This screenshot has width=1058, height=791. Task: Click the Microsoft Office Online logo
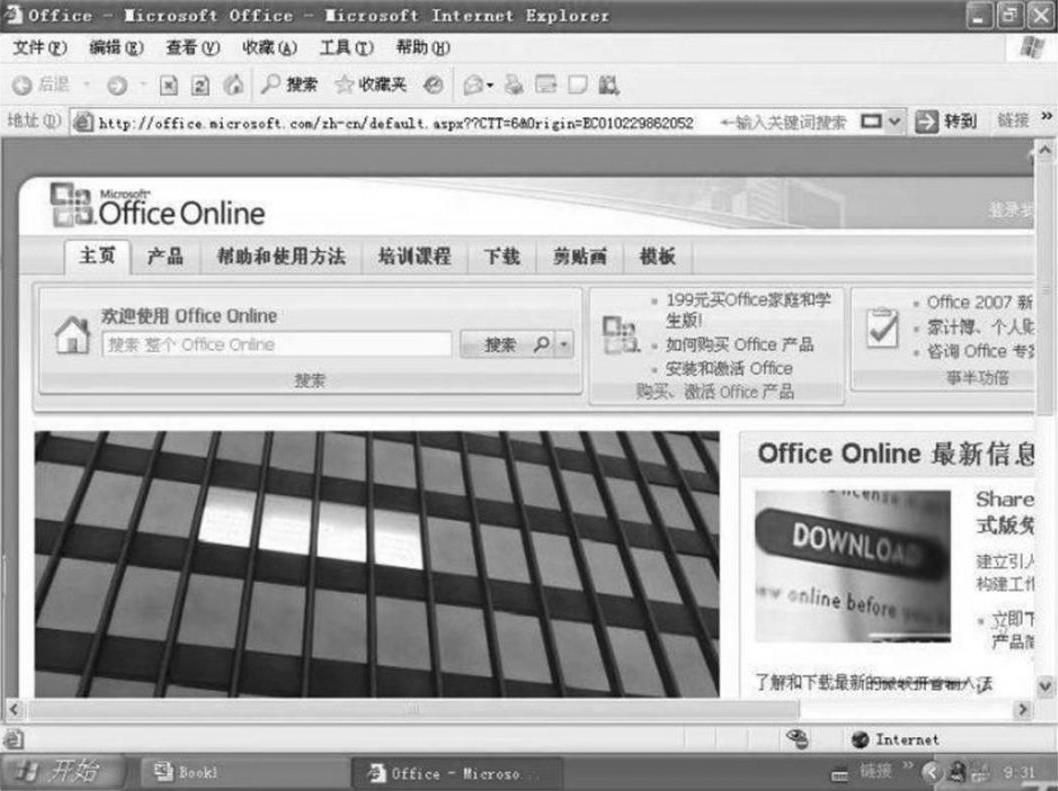(x=157, y=206)
